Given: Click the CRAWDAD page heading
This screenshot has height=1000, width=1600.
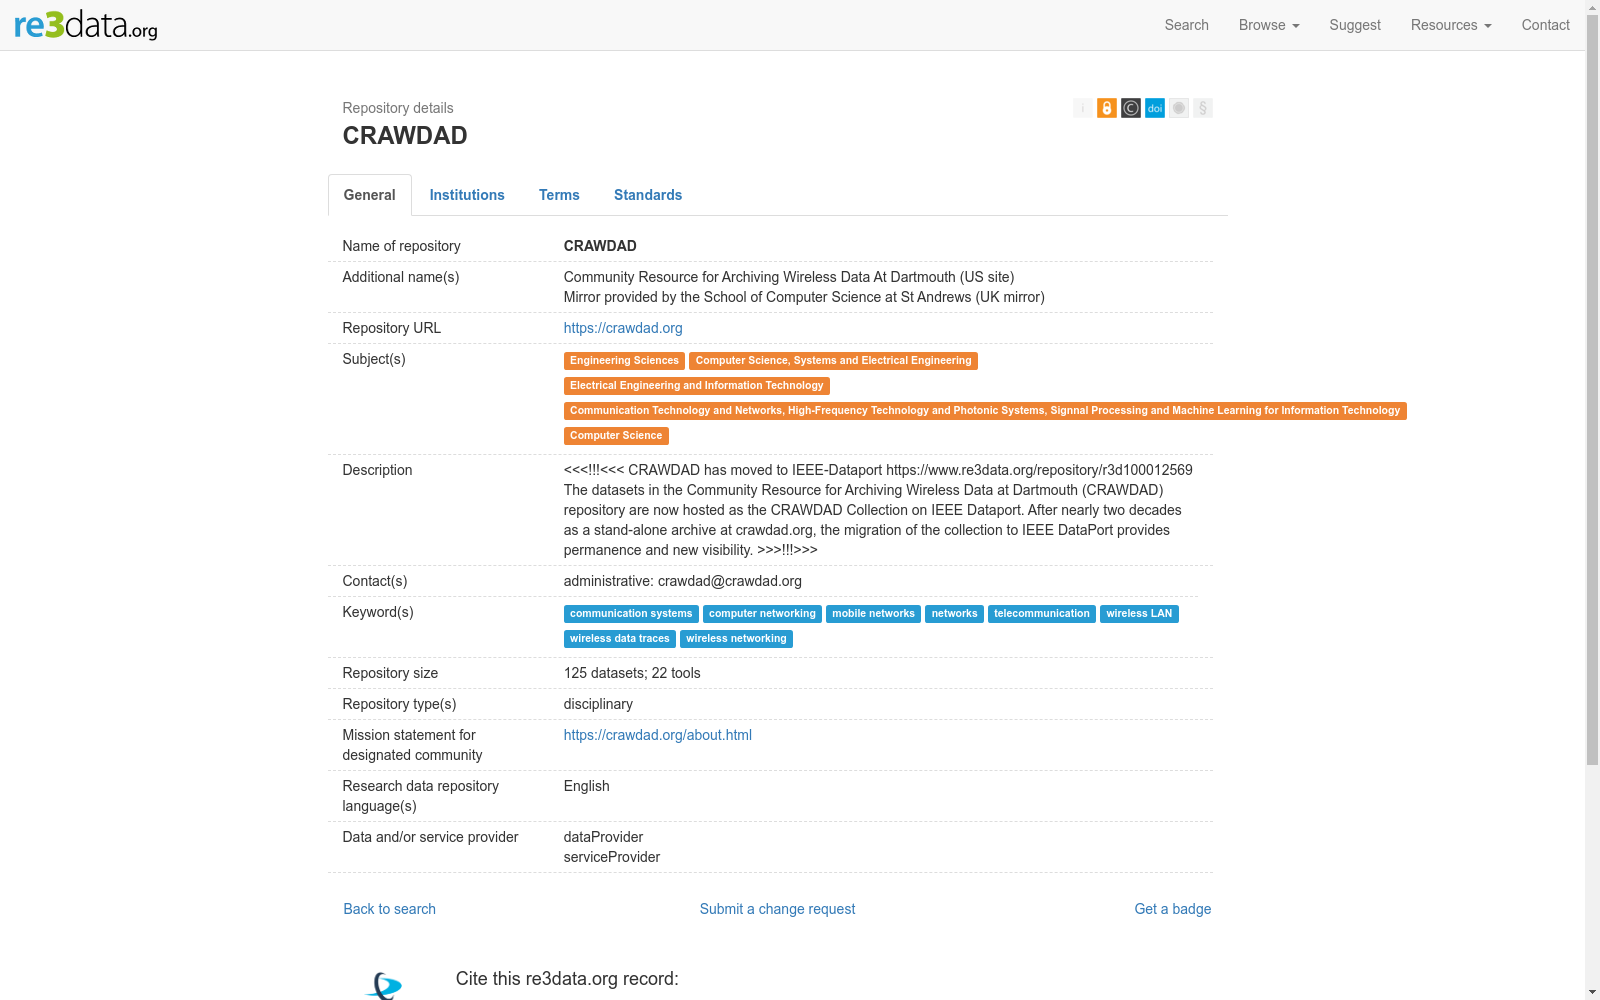Looking at the screenshot, I should click(x=405, y=136).
